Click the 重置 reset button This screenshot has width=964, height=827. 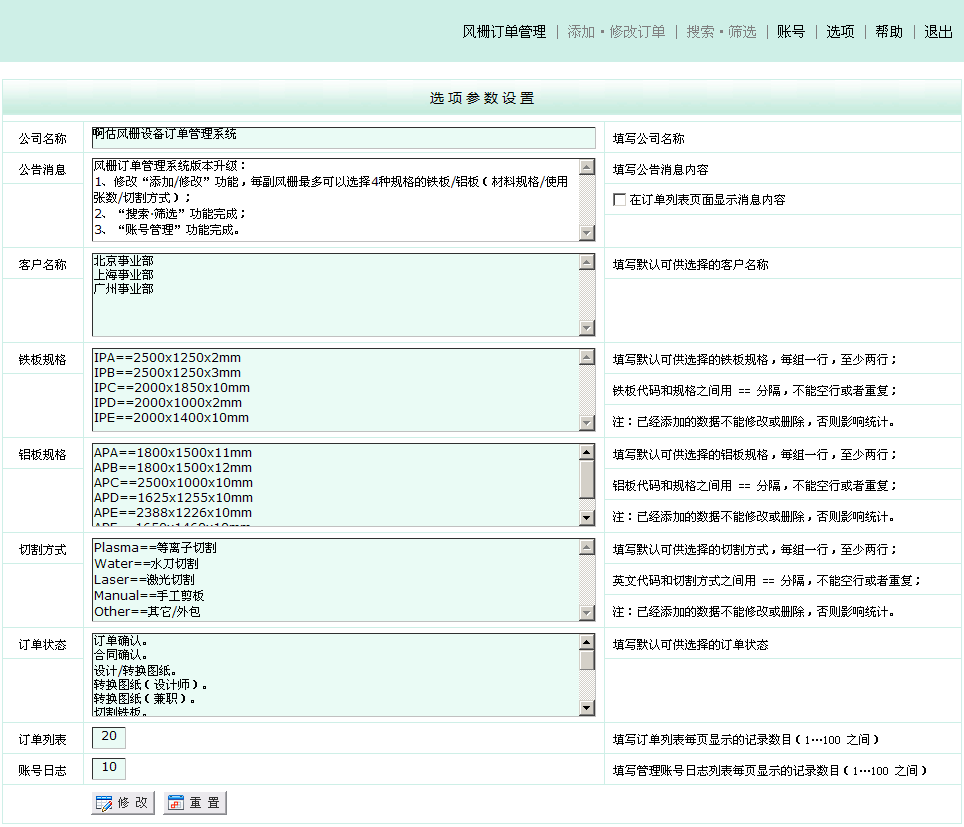coord(194,803)
